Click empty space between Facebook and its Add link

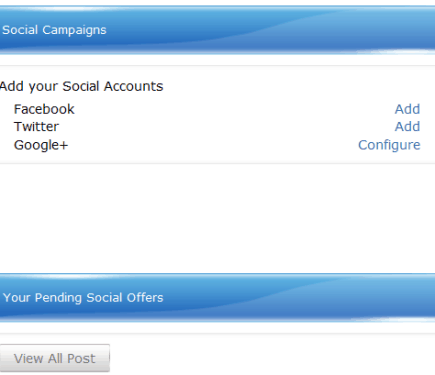[x=233, y=109]
